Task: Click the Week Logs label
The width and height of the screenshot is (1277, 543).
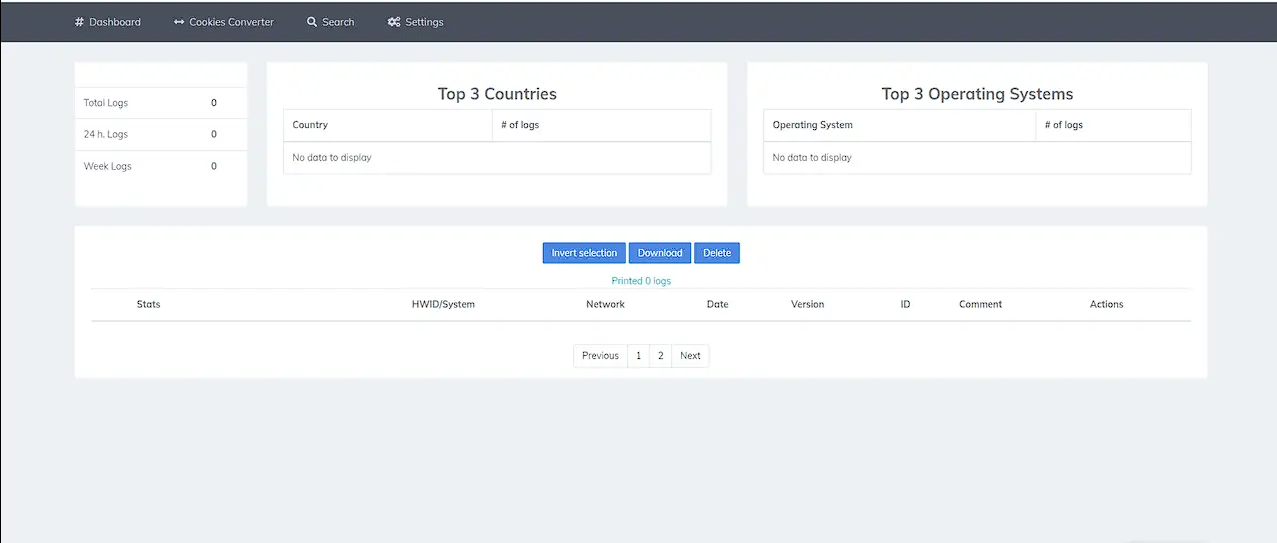Action: (107, 166)
